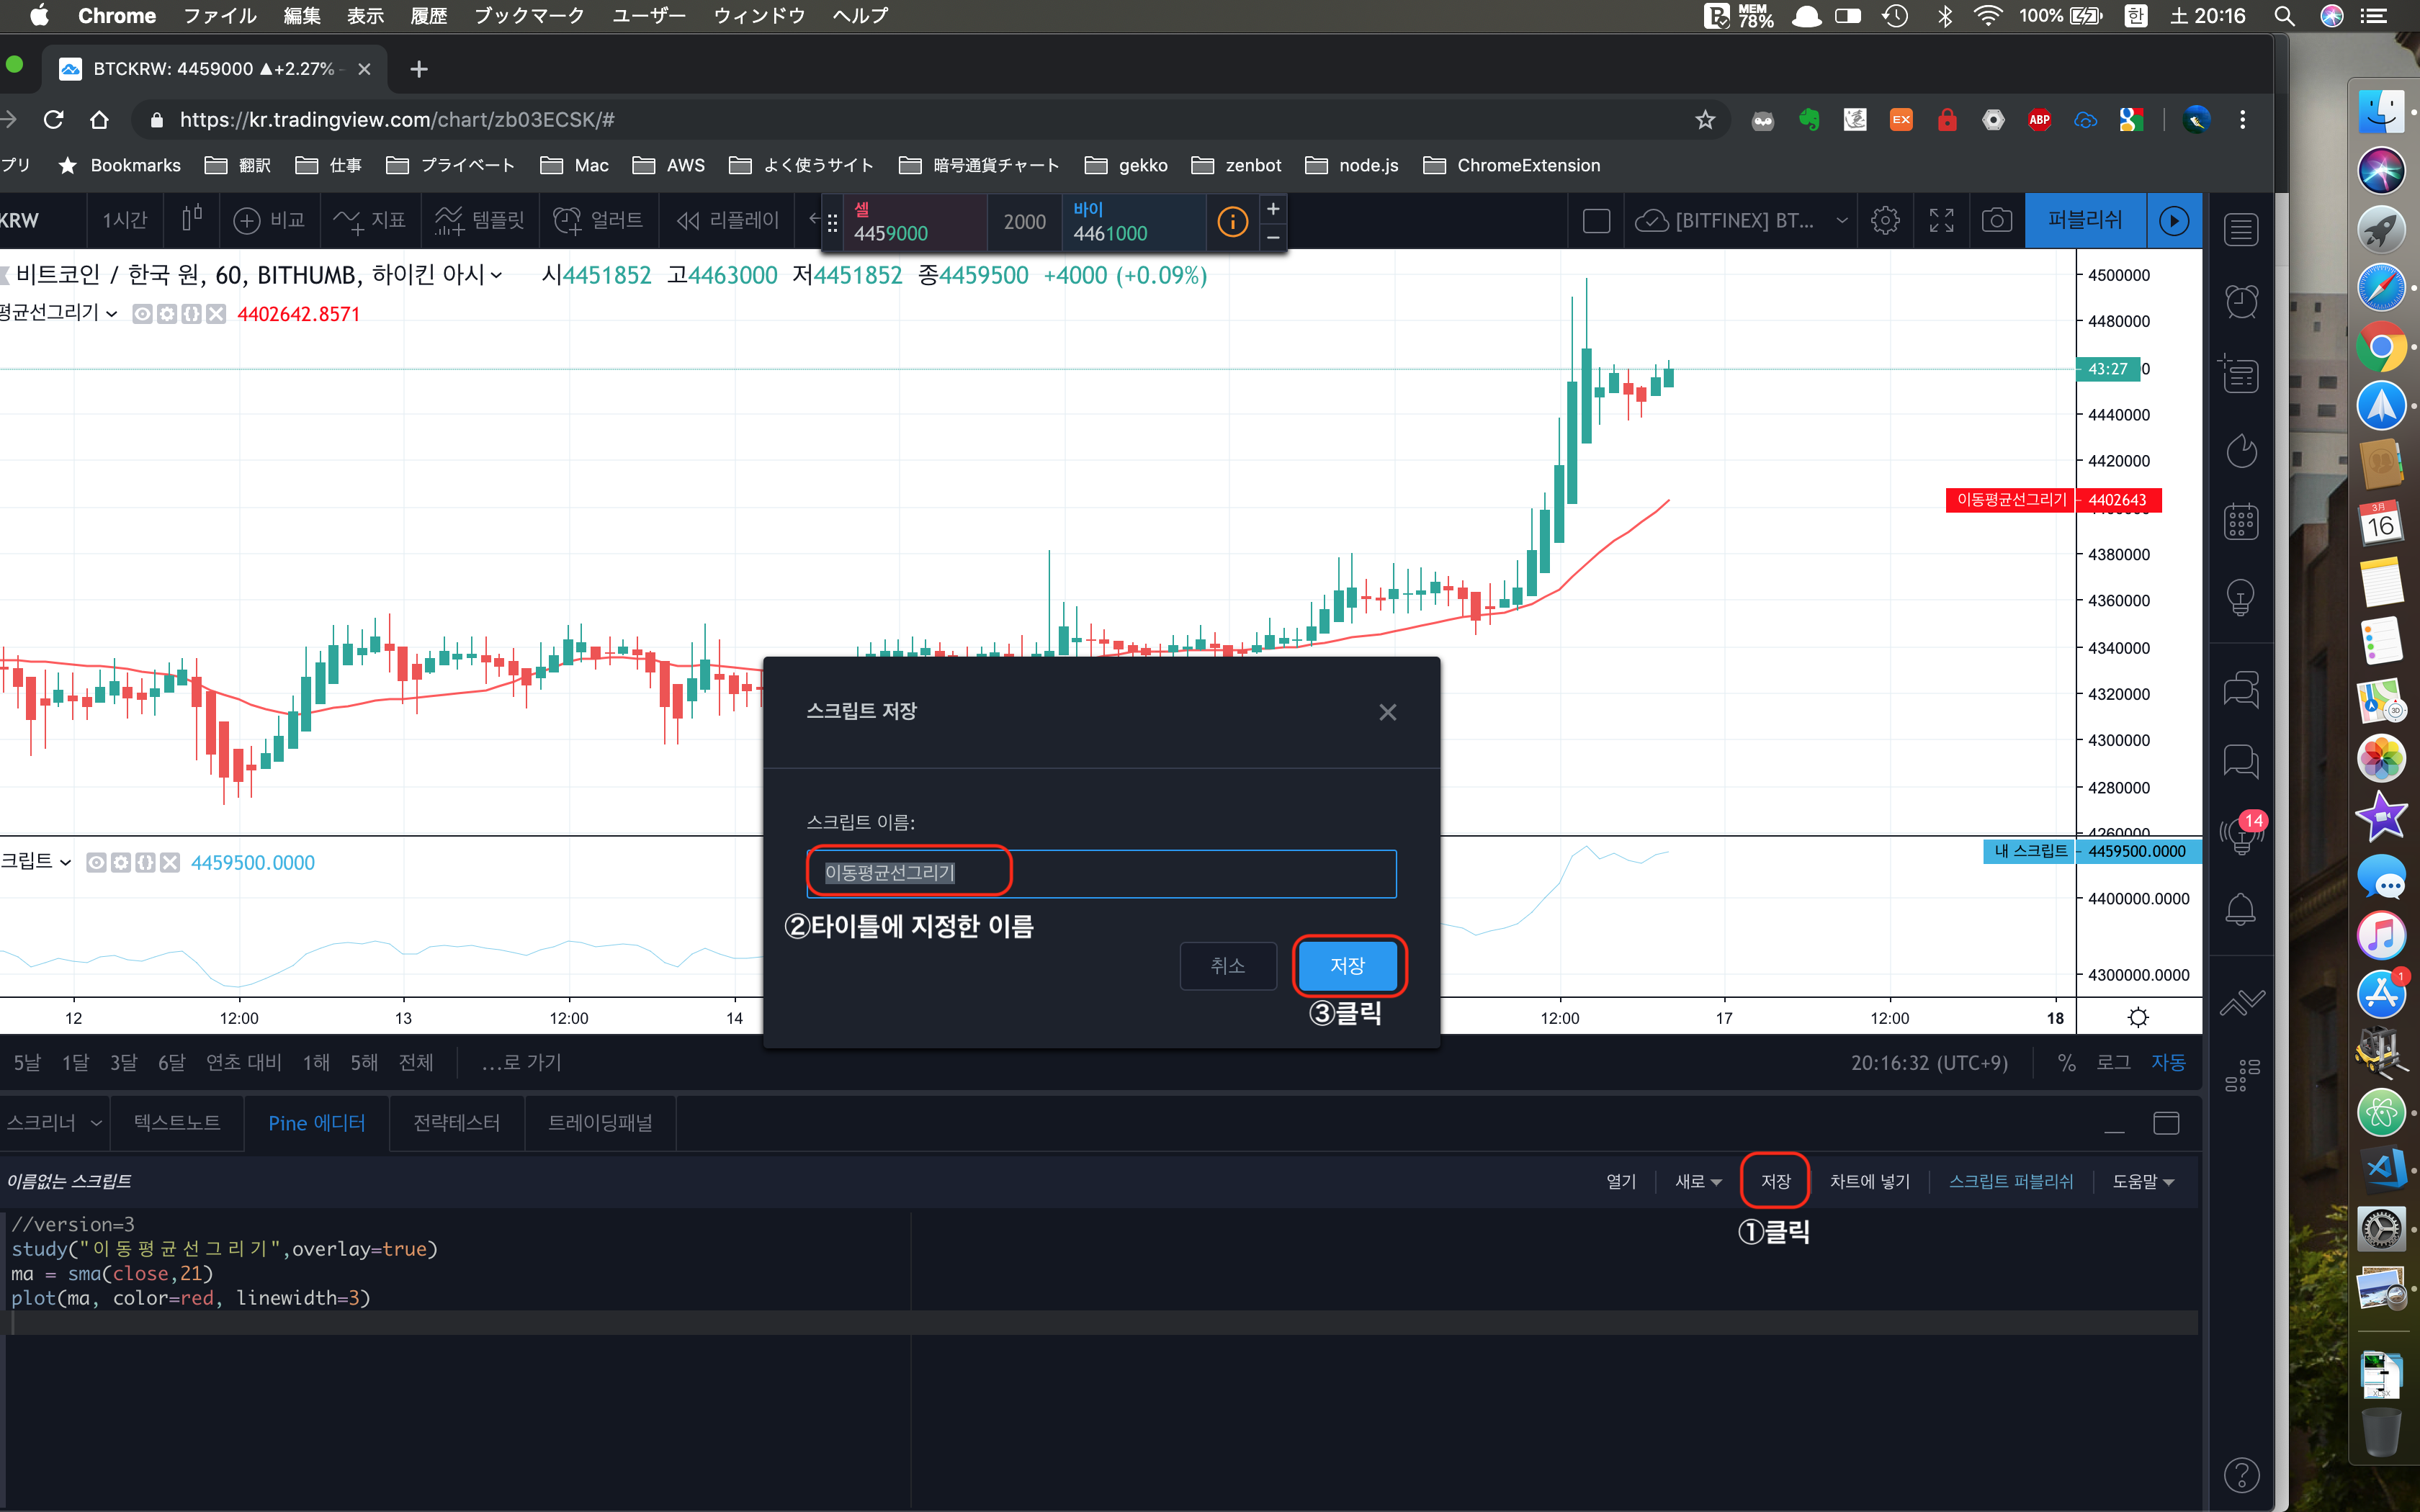Expand the moving average legend dropdown
The width and height of the screenshot is (2420, 1512).
111,314
